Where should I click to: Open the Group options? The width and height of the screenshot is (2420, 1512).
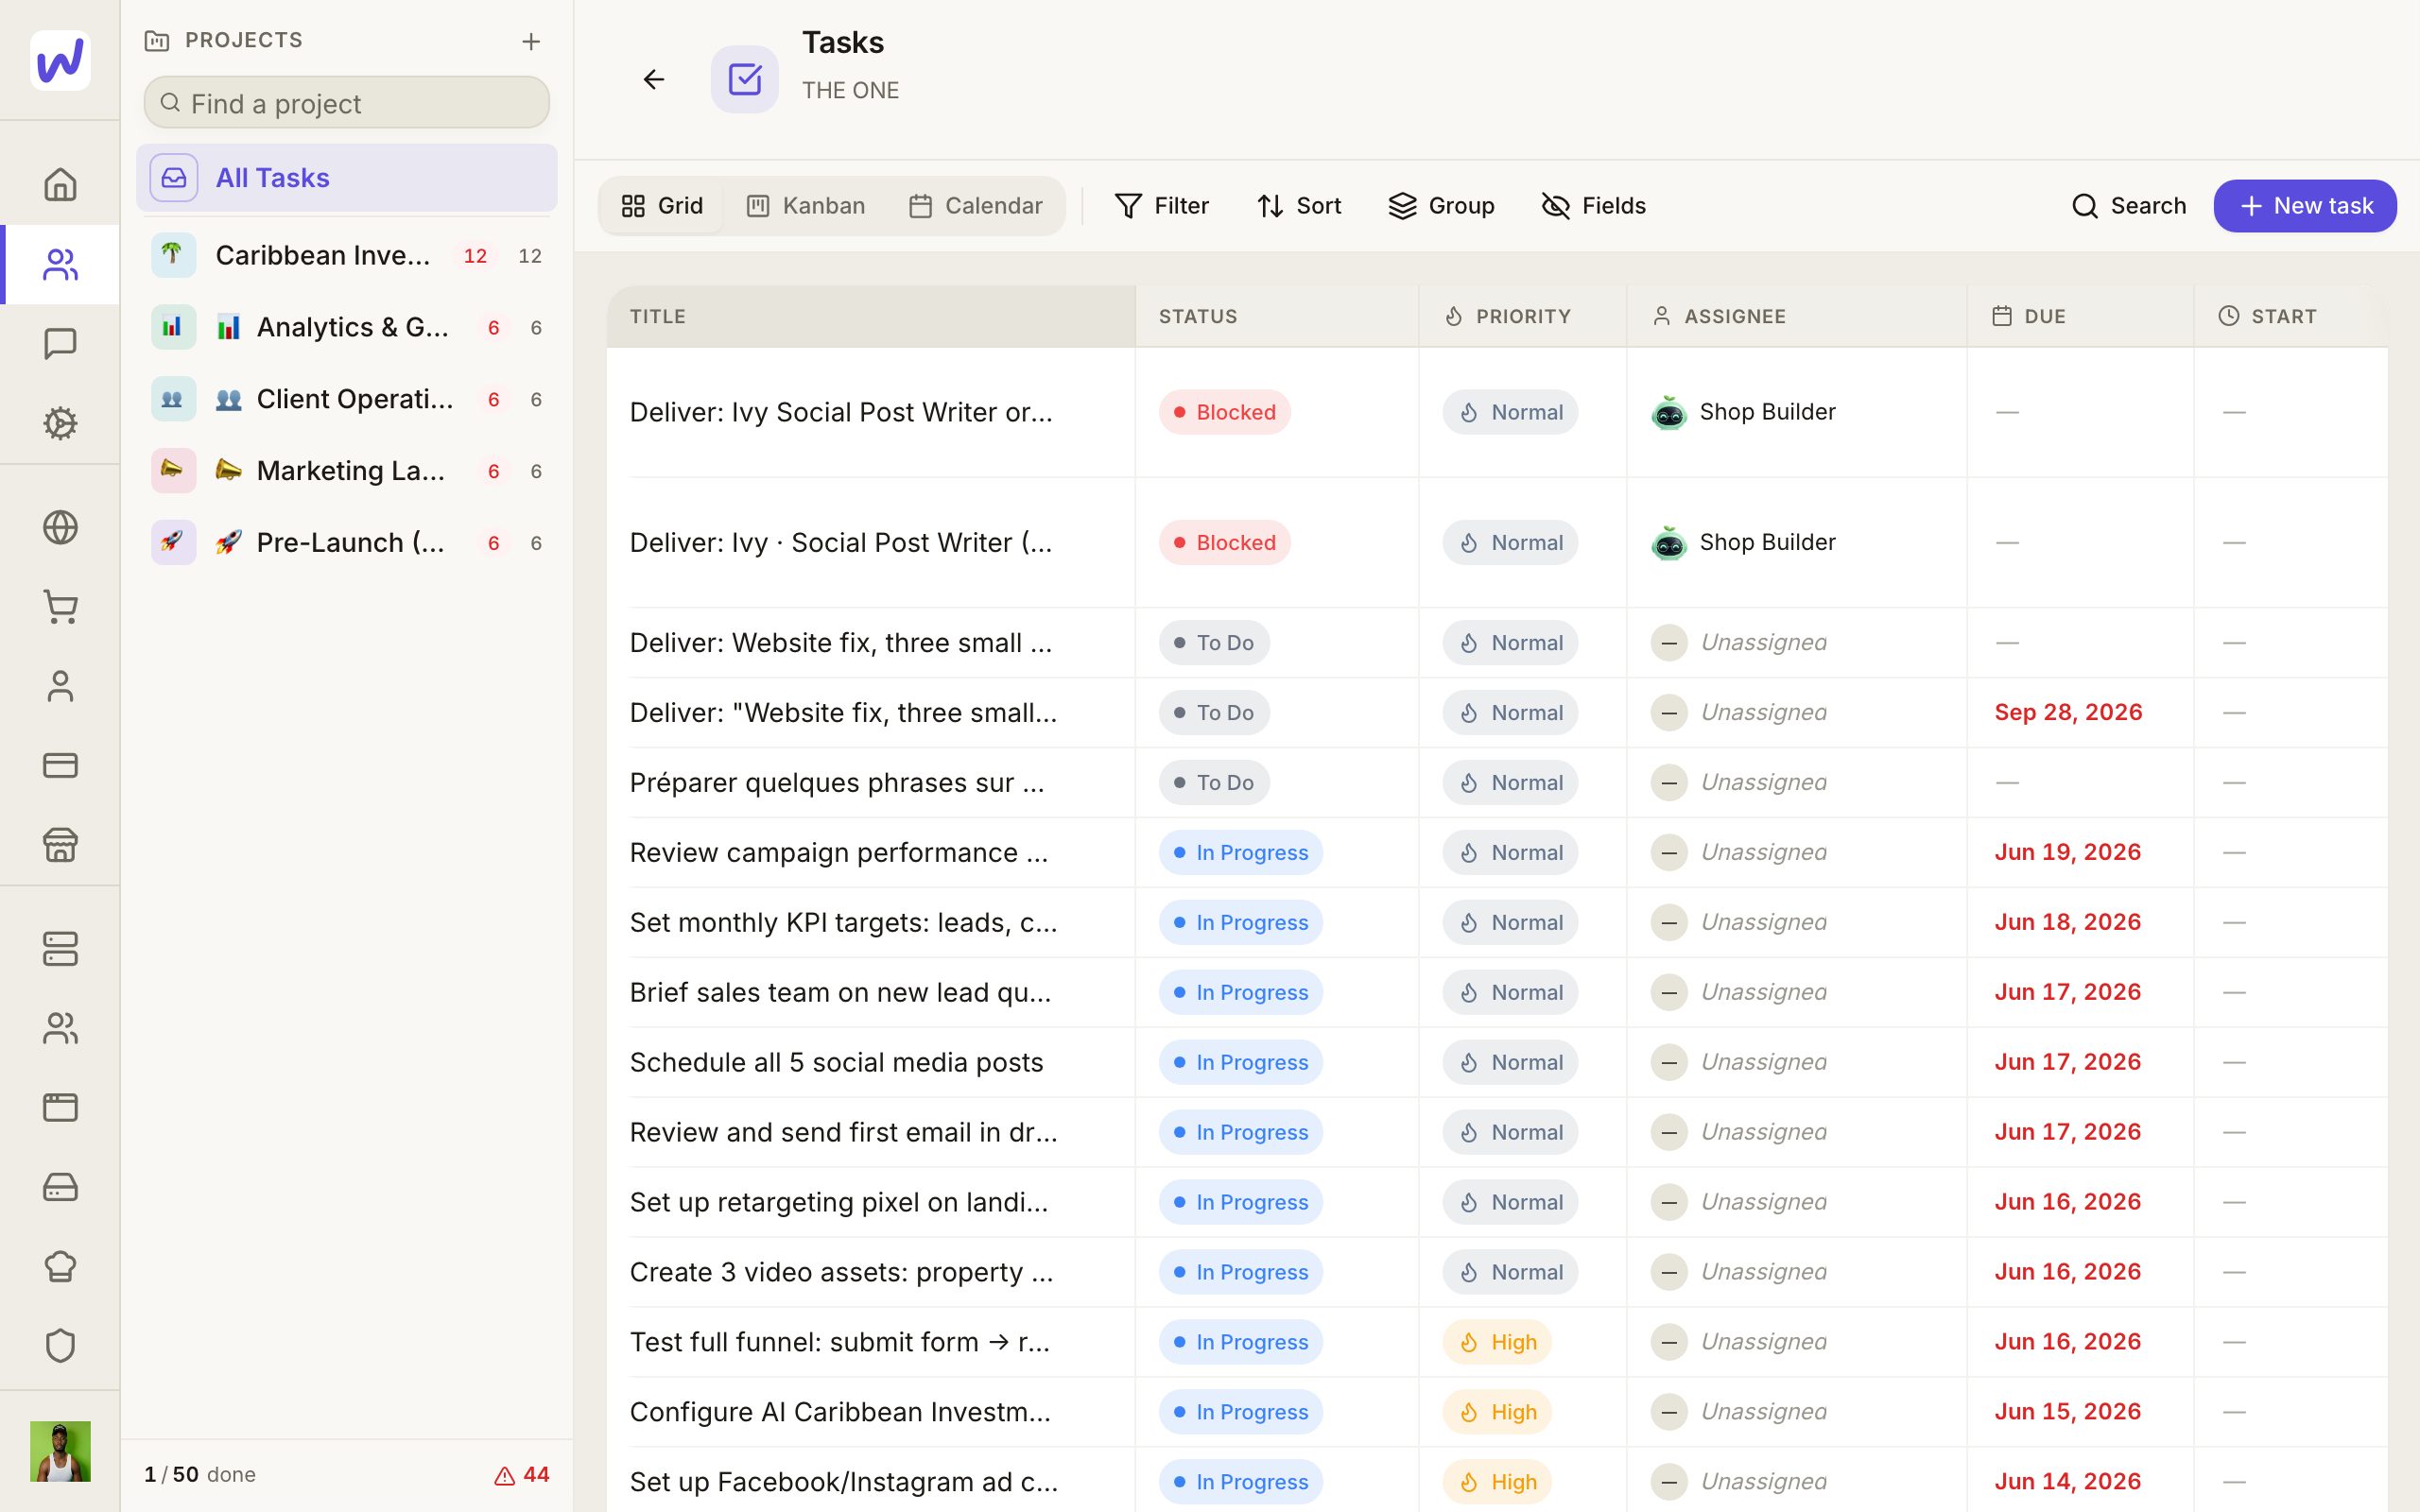(x=1442, y=206)
